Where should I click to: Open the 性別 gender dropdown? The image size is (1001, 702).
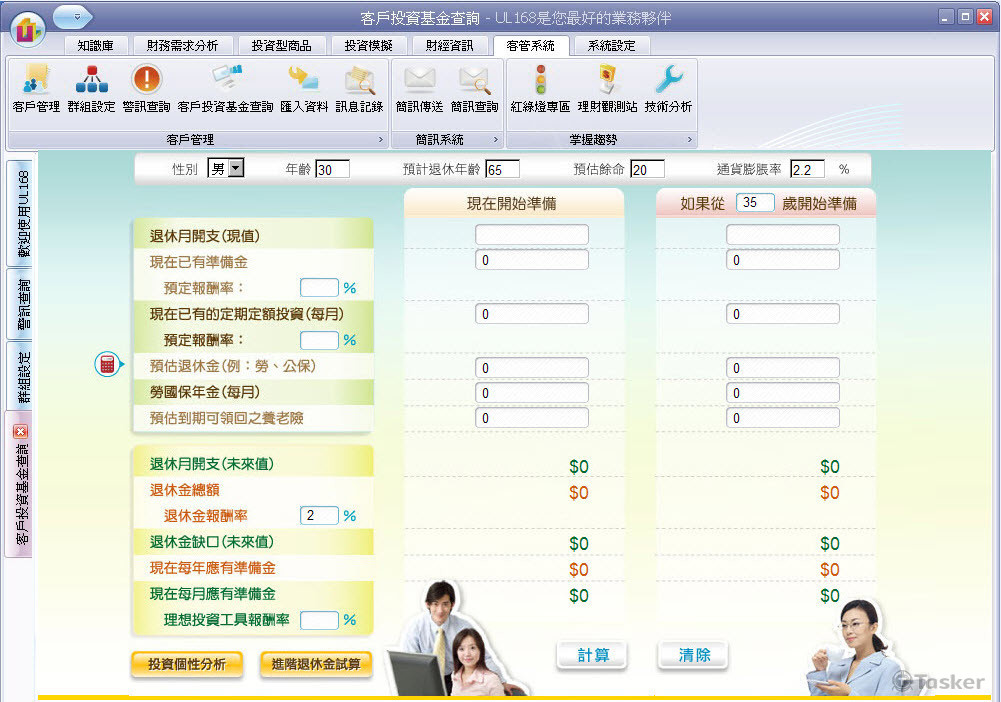(x=237, y=167)
